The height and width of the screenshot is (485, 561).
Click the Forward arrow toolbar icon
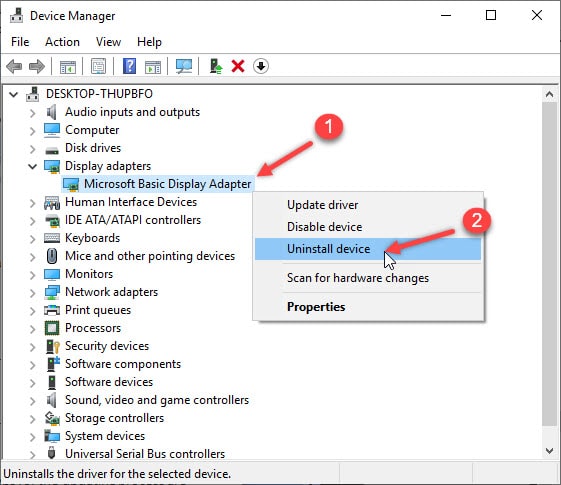pyautogui.click(x=37, y=67)
